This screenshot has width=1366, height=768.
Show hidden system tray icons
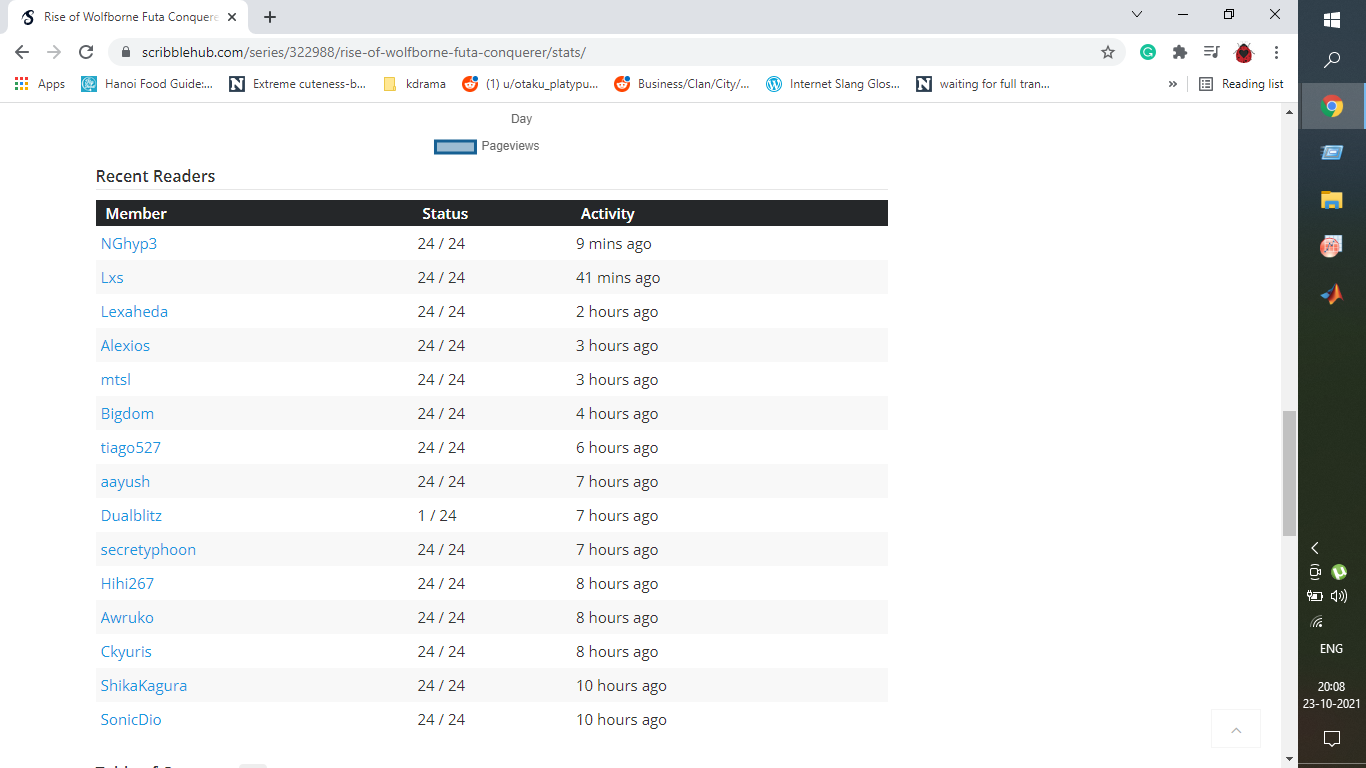(x=1315, y=548)
